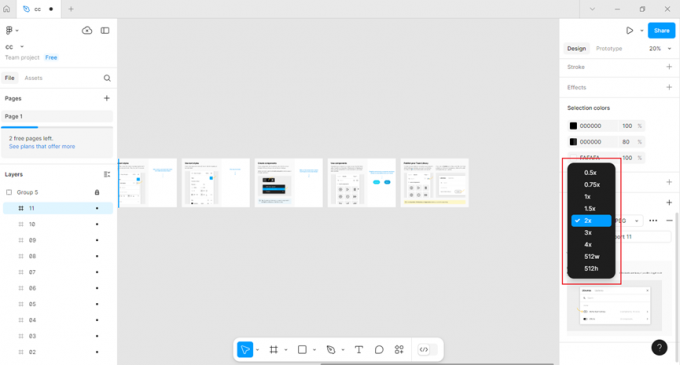
Task: Open the Actions components icon
Action: pyautogui.click(x=399, y=349)
